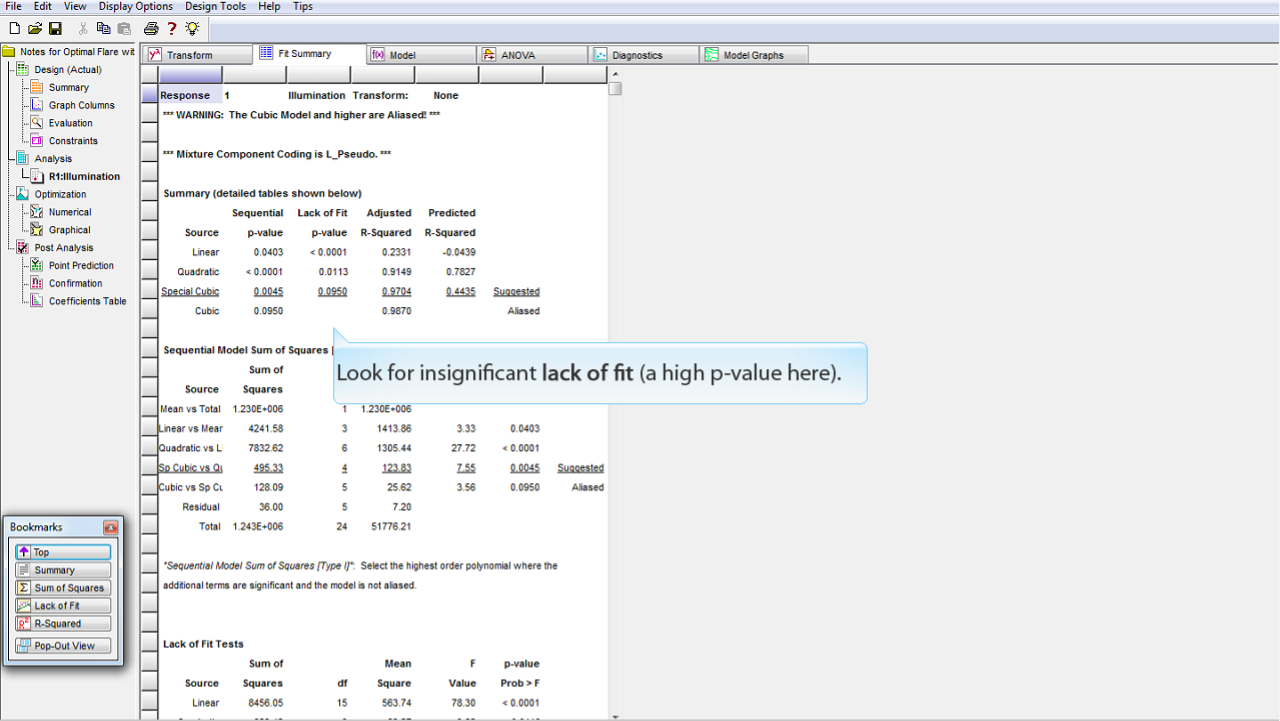Open the Constraints node
Image resolution: width=1280 pixels, height=721 pixels.
[x=65, y=141]
